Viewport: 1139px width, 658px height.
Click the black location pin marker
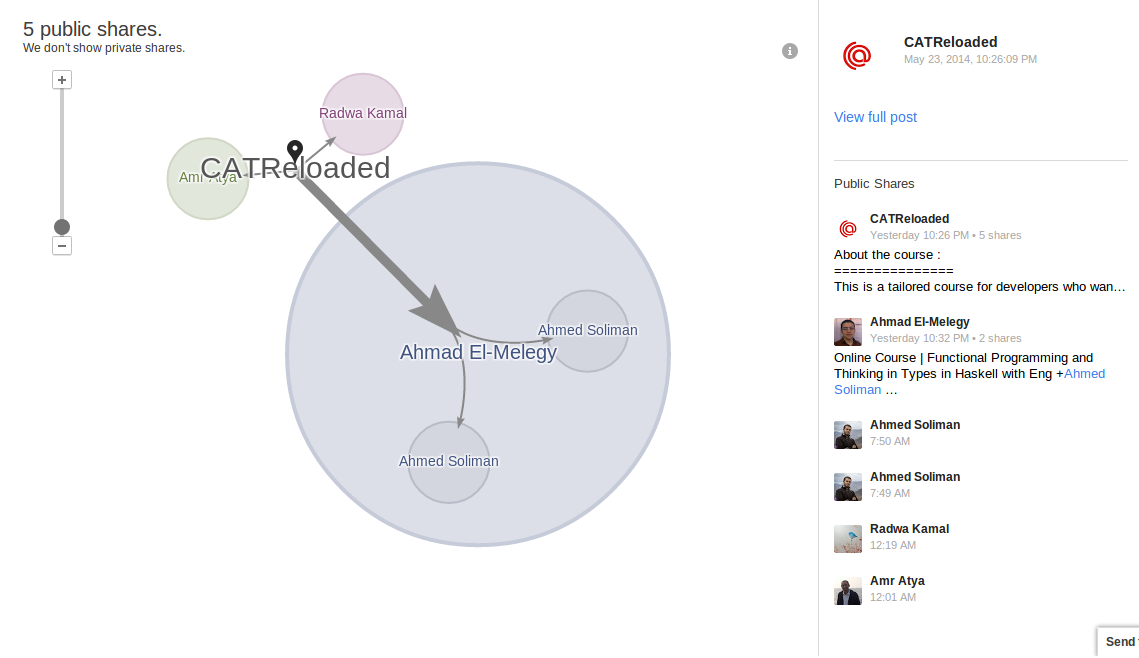[294, 152]
